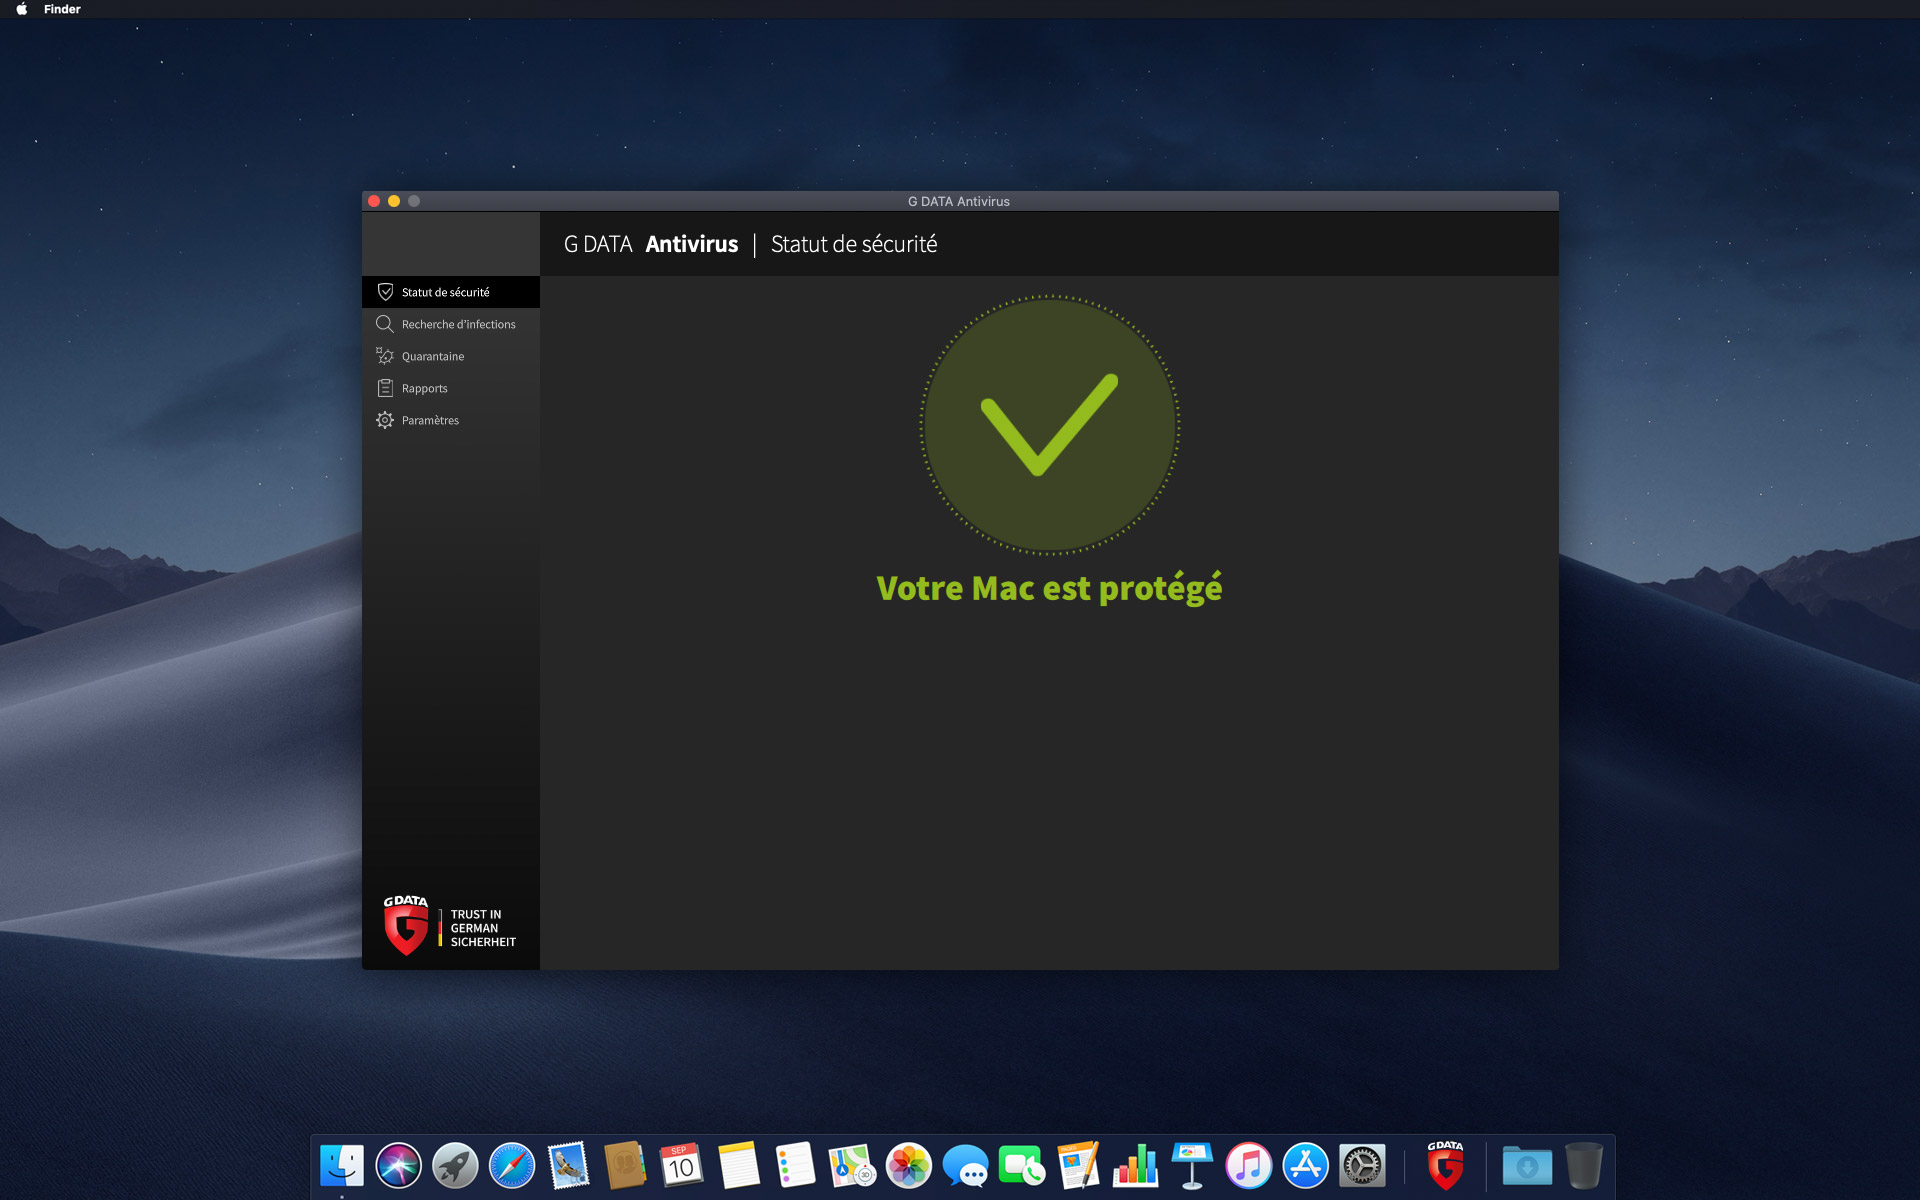Open Pages from the Dock
Image resolution: width=1920 pixels, height=1200 pixels.
[x=1079, y=1166]
